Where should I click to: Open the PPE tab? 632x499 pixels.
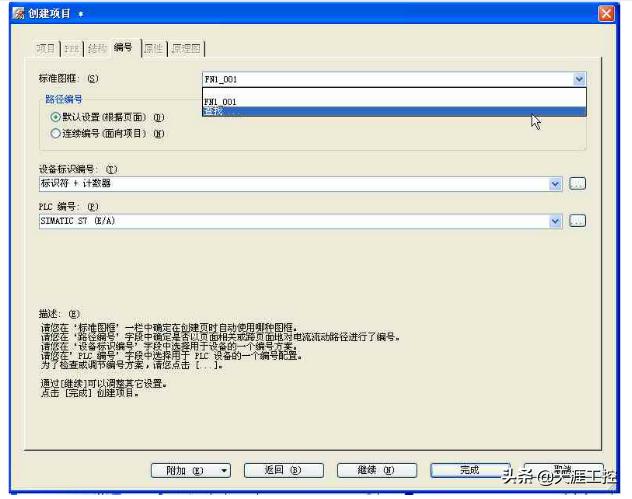click(72, 49)
